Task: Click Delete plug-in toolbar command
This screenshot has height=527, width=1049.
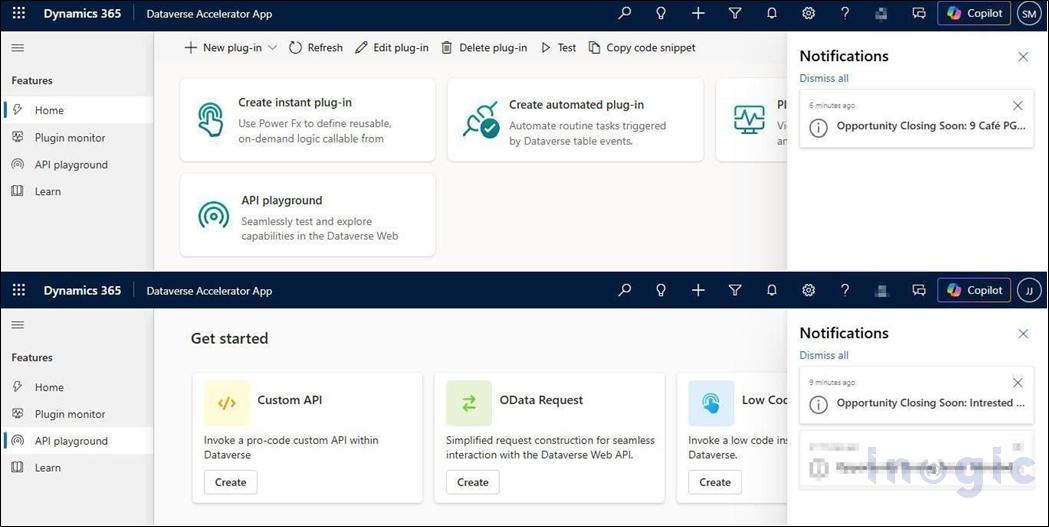Action: tap(484, 48)
